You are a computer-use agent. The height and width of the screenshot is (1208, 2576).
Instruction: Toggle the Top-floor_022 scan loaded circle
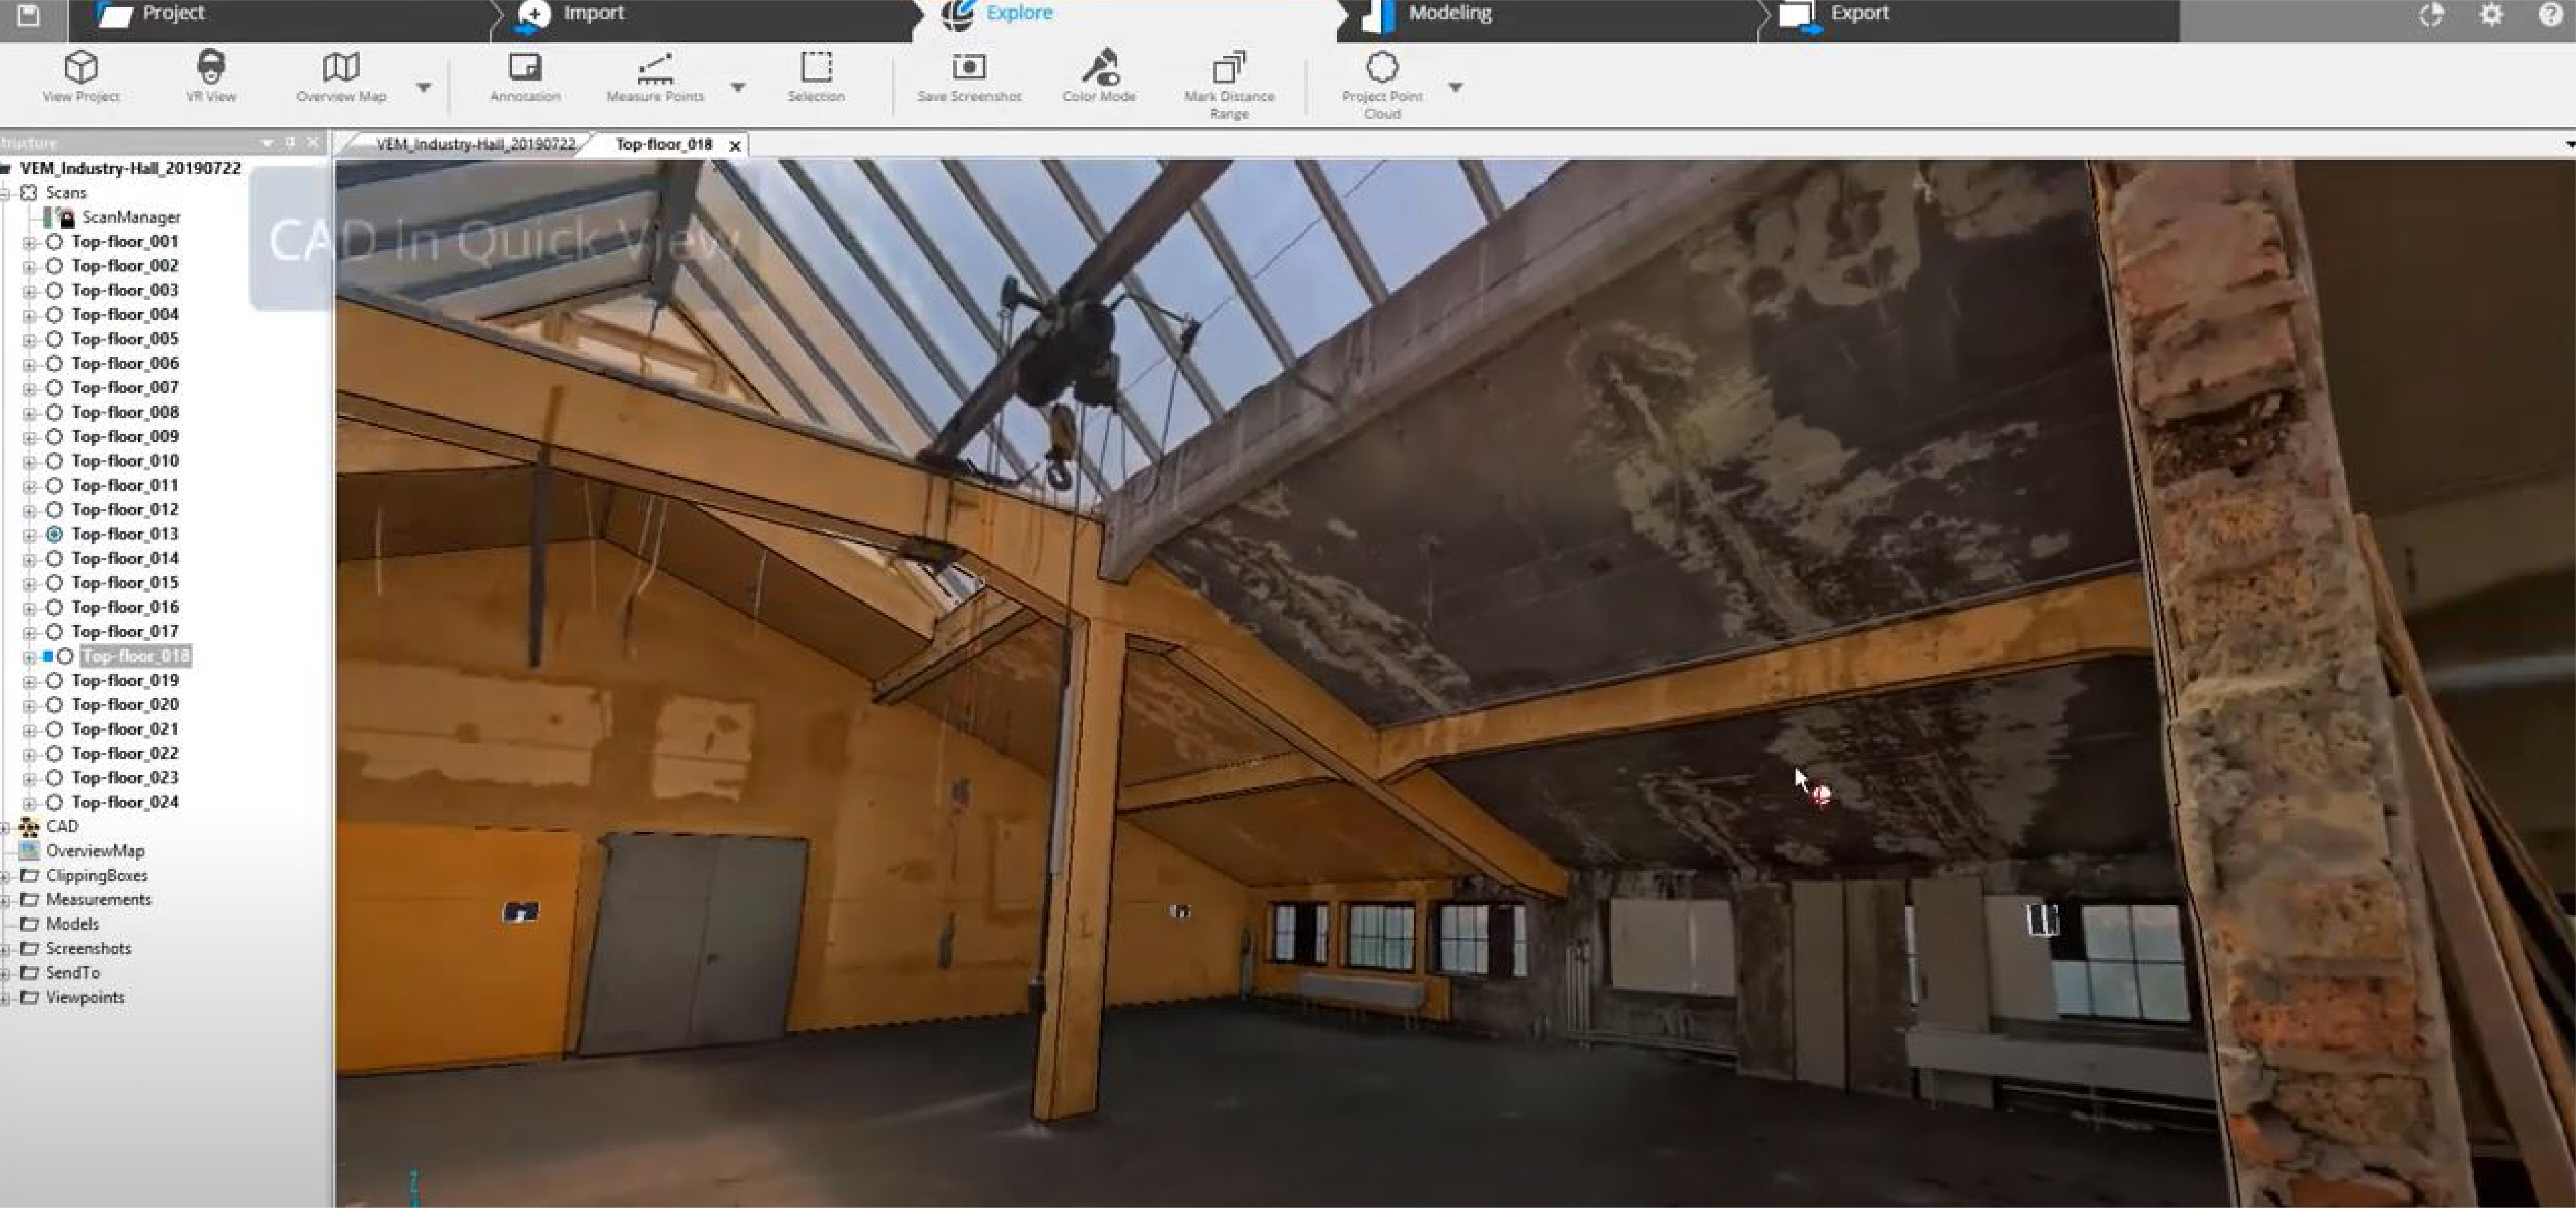coord(54,754)
